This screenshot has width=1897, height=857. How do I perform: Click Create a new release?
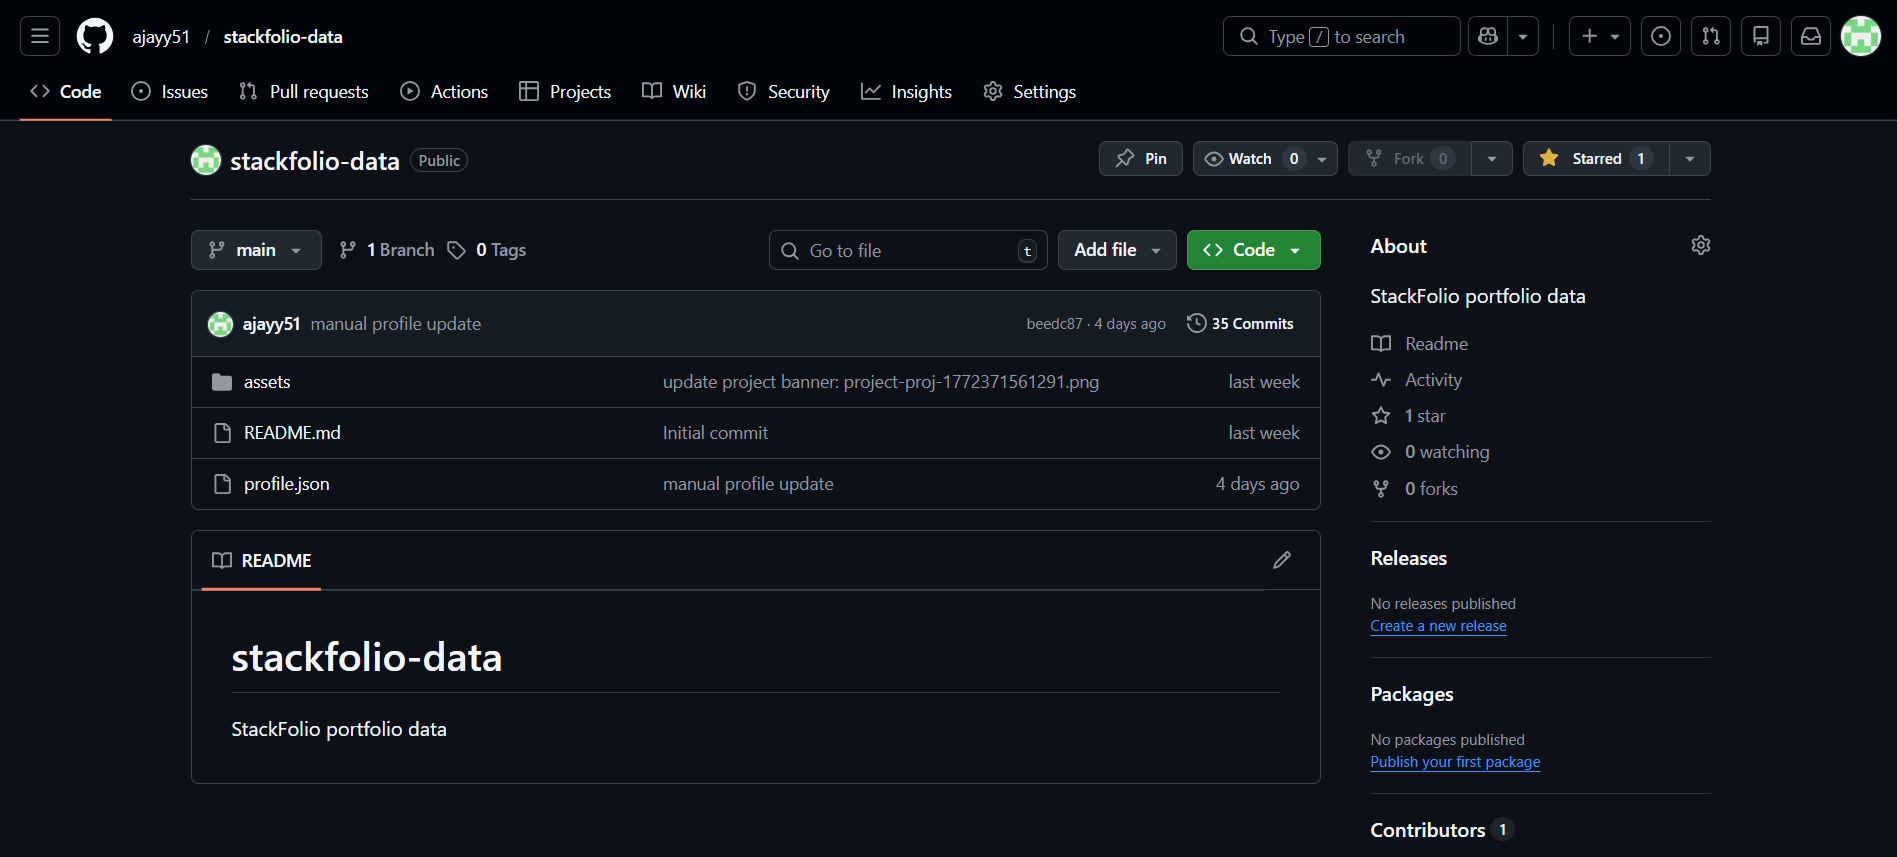[1438, 626]
